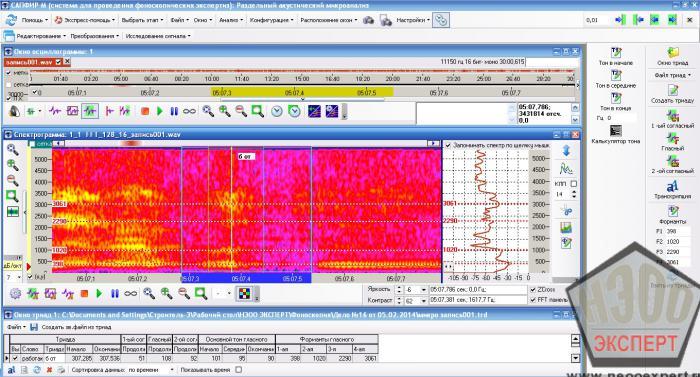The height and width of the screenshot is (377, 700).
Task: Play the oscillogram with green play button
Action: [x=159, y=111]
